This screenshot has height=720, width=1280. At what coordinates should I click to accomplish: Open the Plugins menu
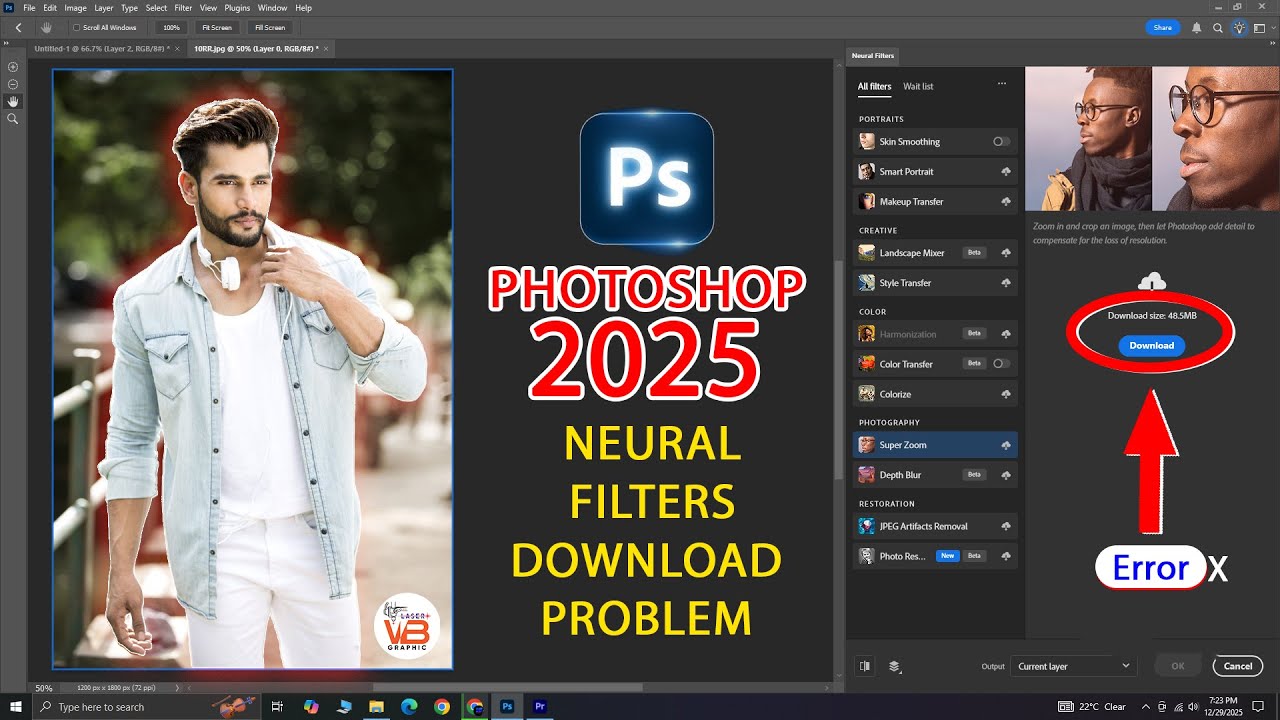click(x=238, y=8)
